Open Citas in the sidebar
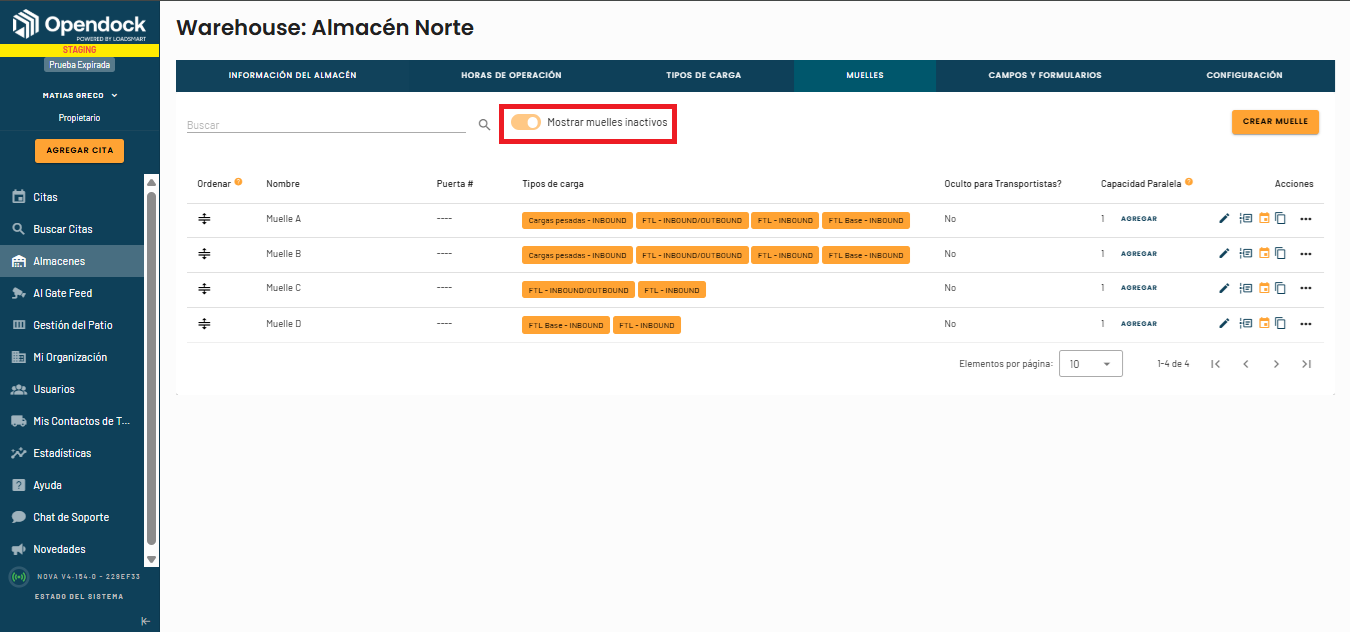The image size is (1350, 632). (x=72, y=197)
